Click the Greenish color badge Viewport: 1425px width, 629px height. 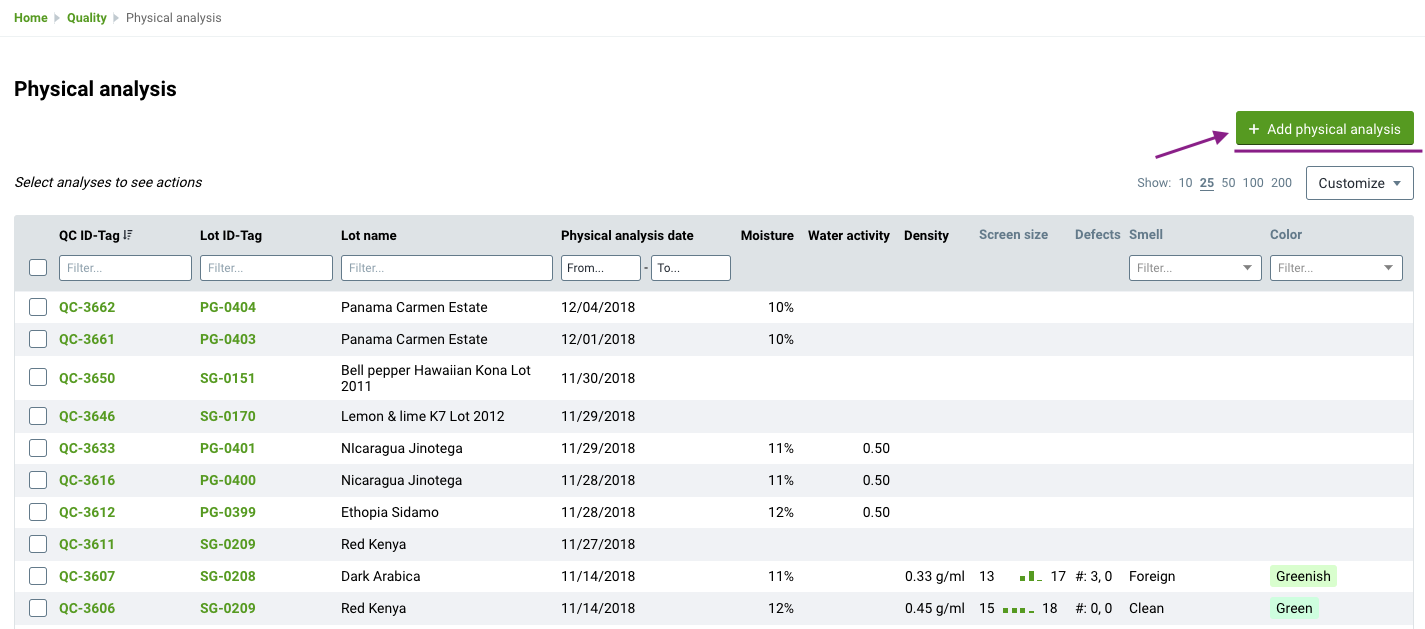point(1303,576)
